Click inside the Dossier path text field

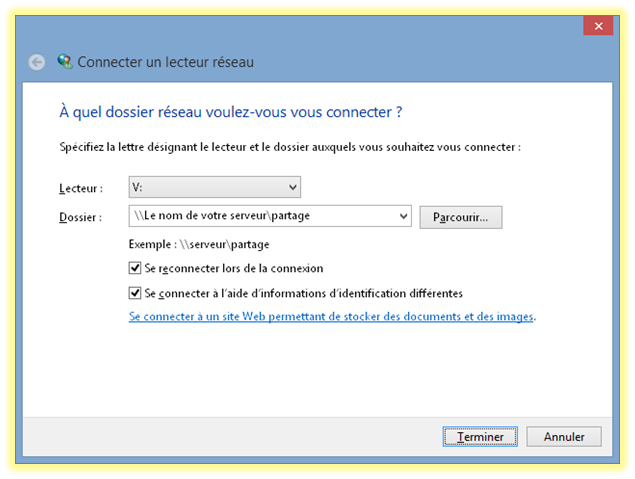(x=262, y=216)
